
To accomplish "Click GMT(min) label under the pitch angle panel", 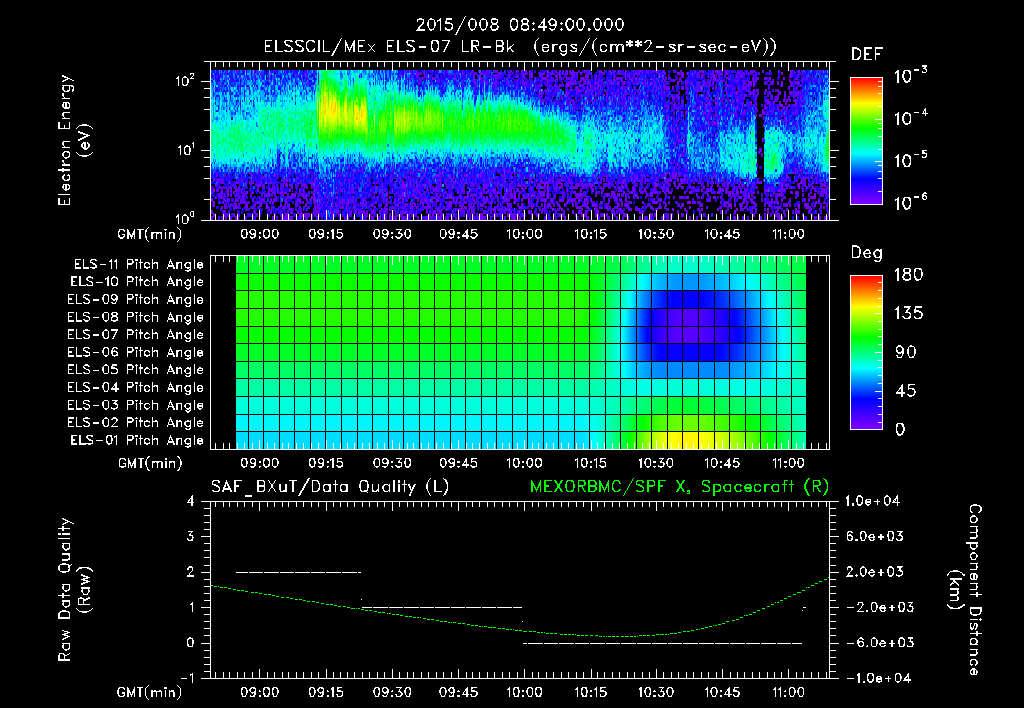I will click(150, 463).
